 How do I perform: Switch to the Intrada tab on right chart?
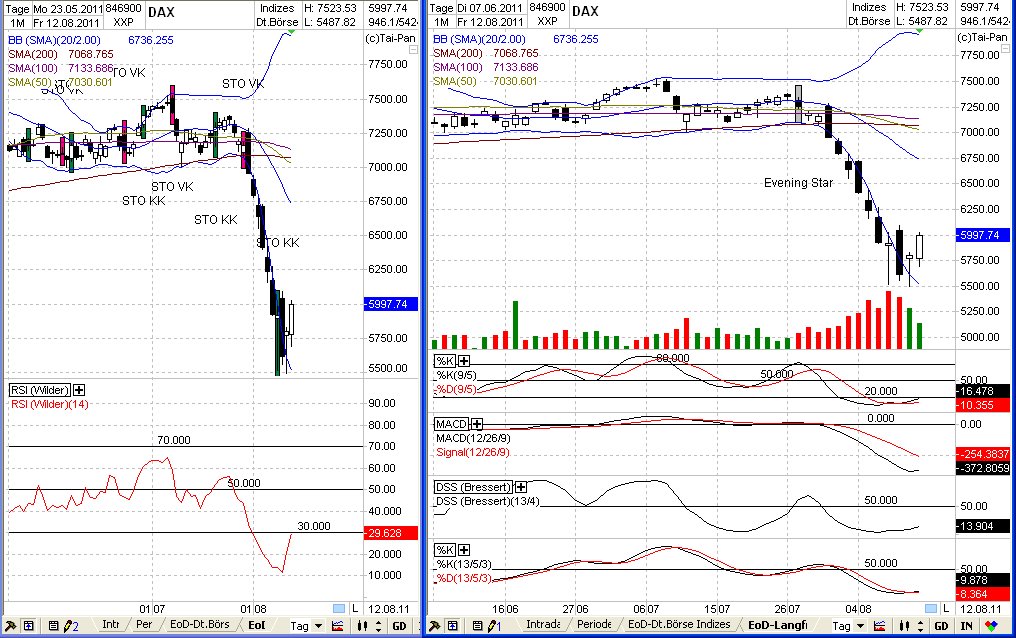tap(541, 624)
